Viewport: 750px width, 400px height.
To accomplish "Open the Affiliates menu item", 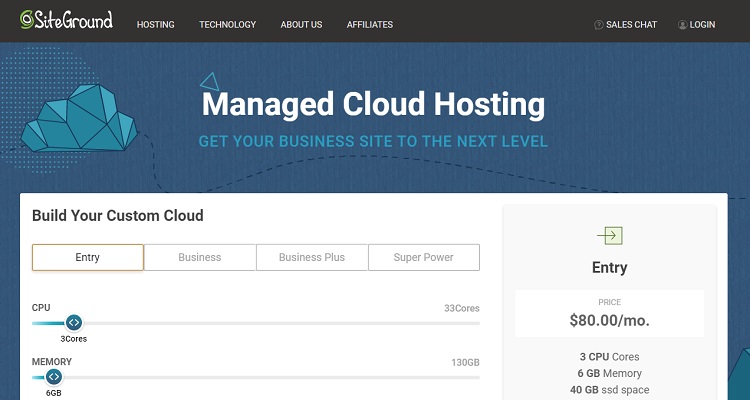I will [370, 25].
